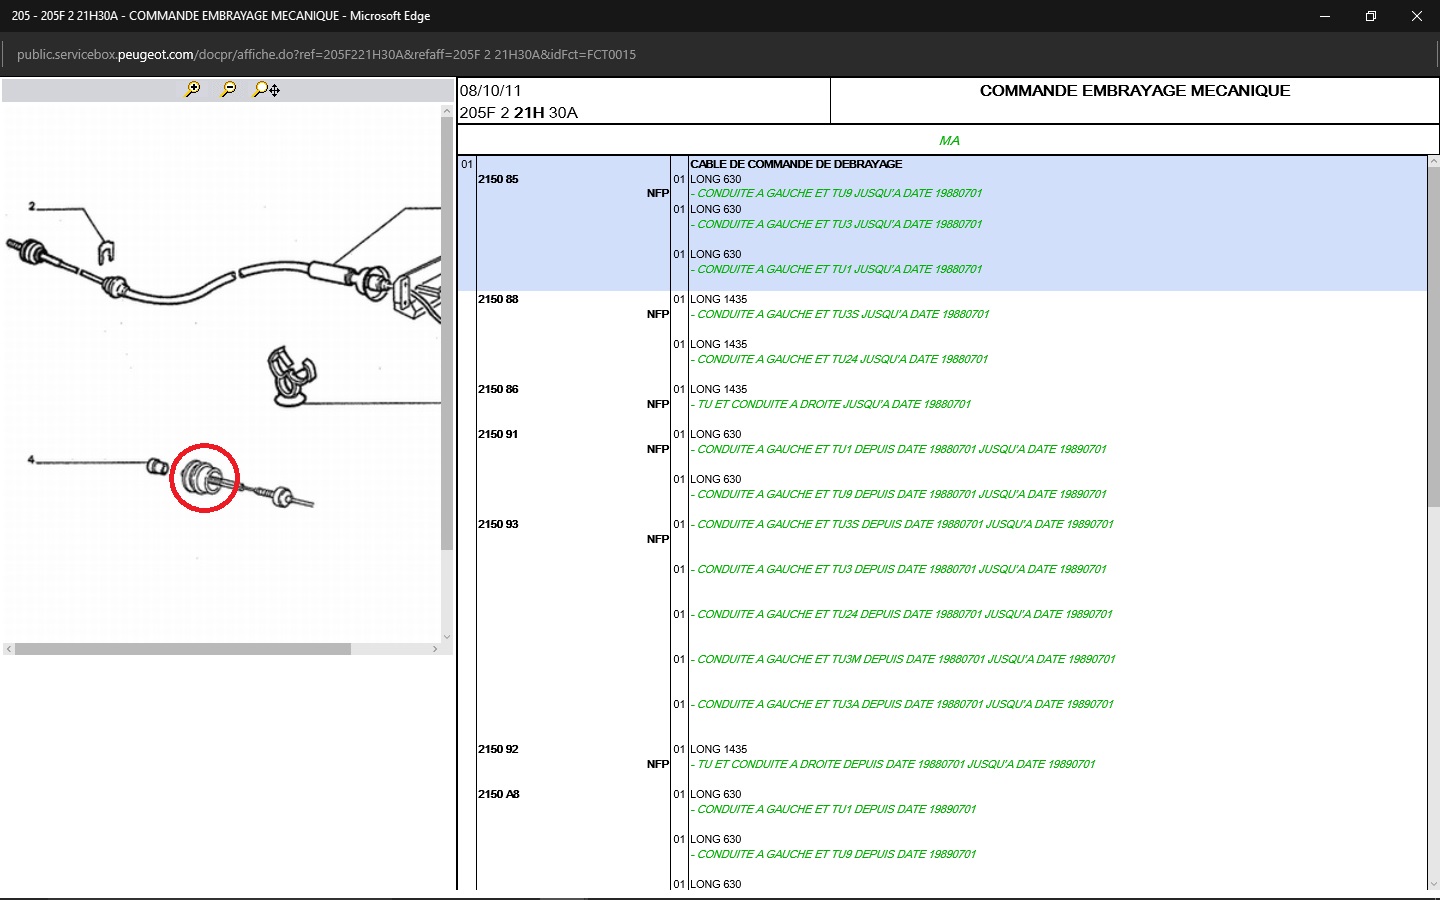
Task: Select part number 2150 88
Action: [x=498, y=300]
